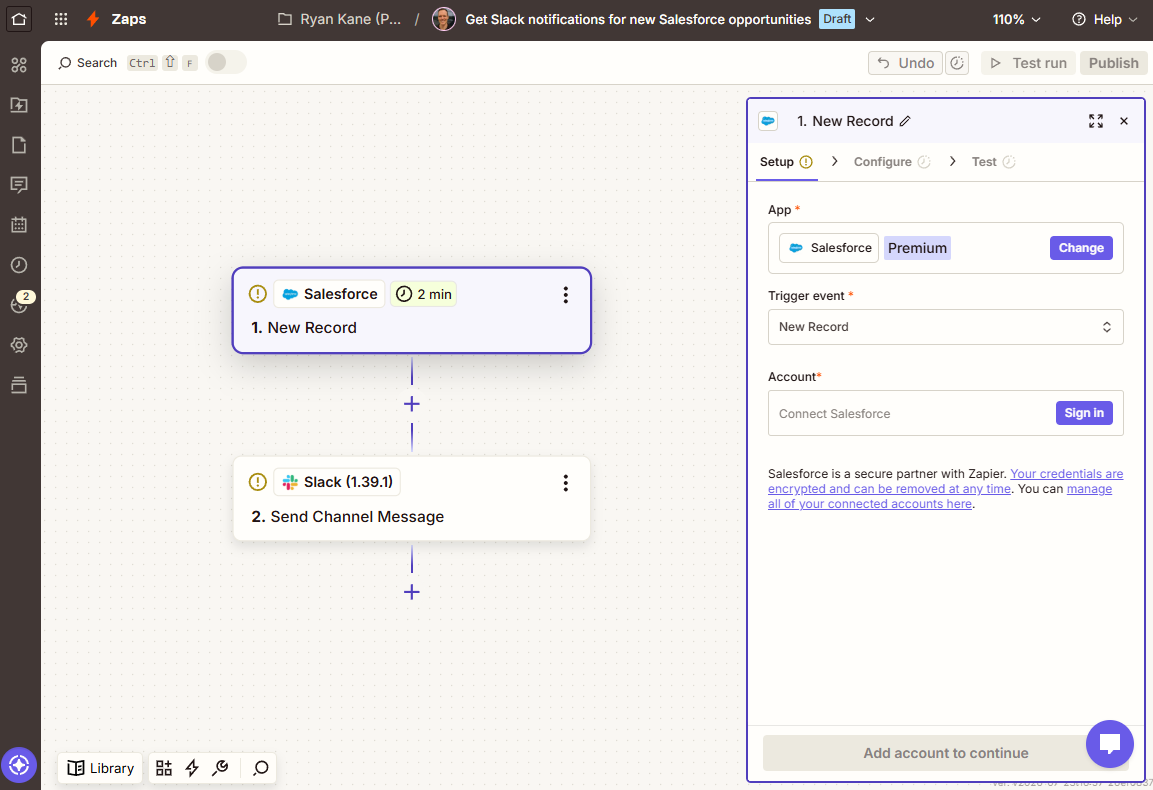1153x790 pixels.
Task: Open the version history clock icon
Action: [957, 63]
